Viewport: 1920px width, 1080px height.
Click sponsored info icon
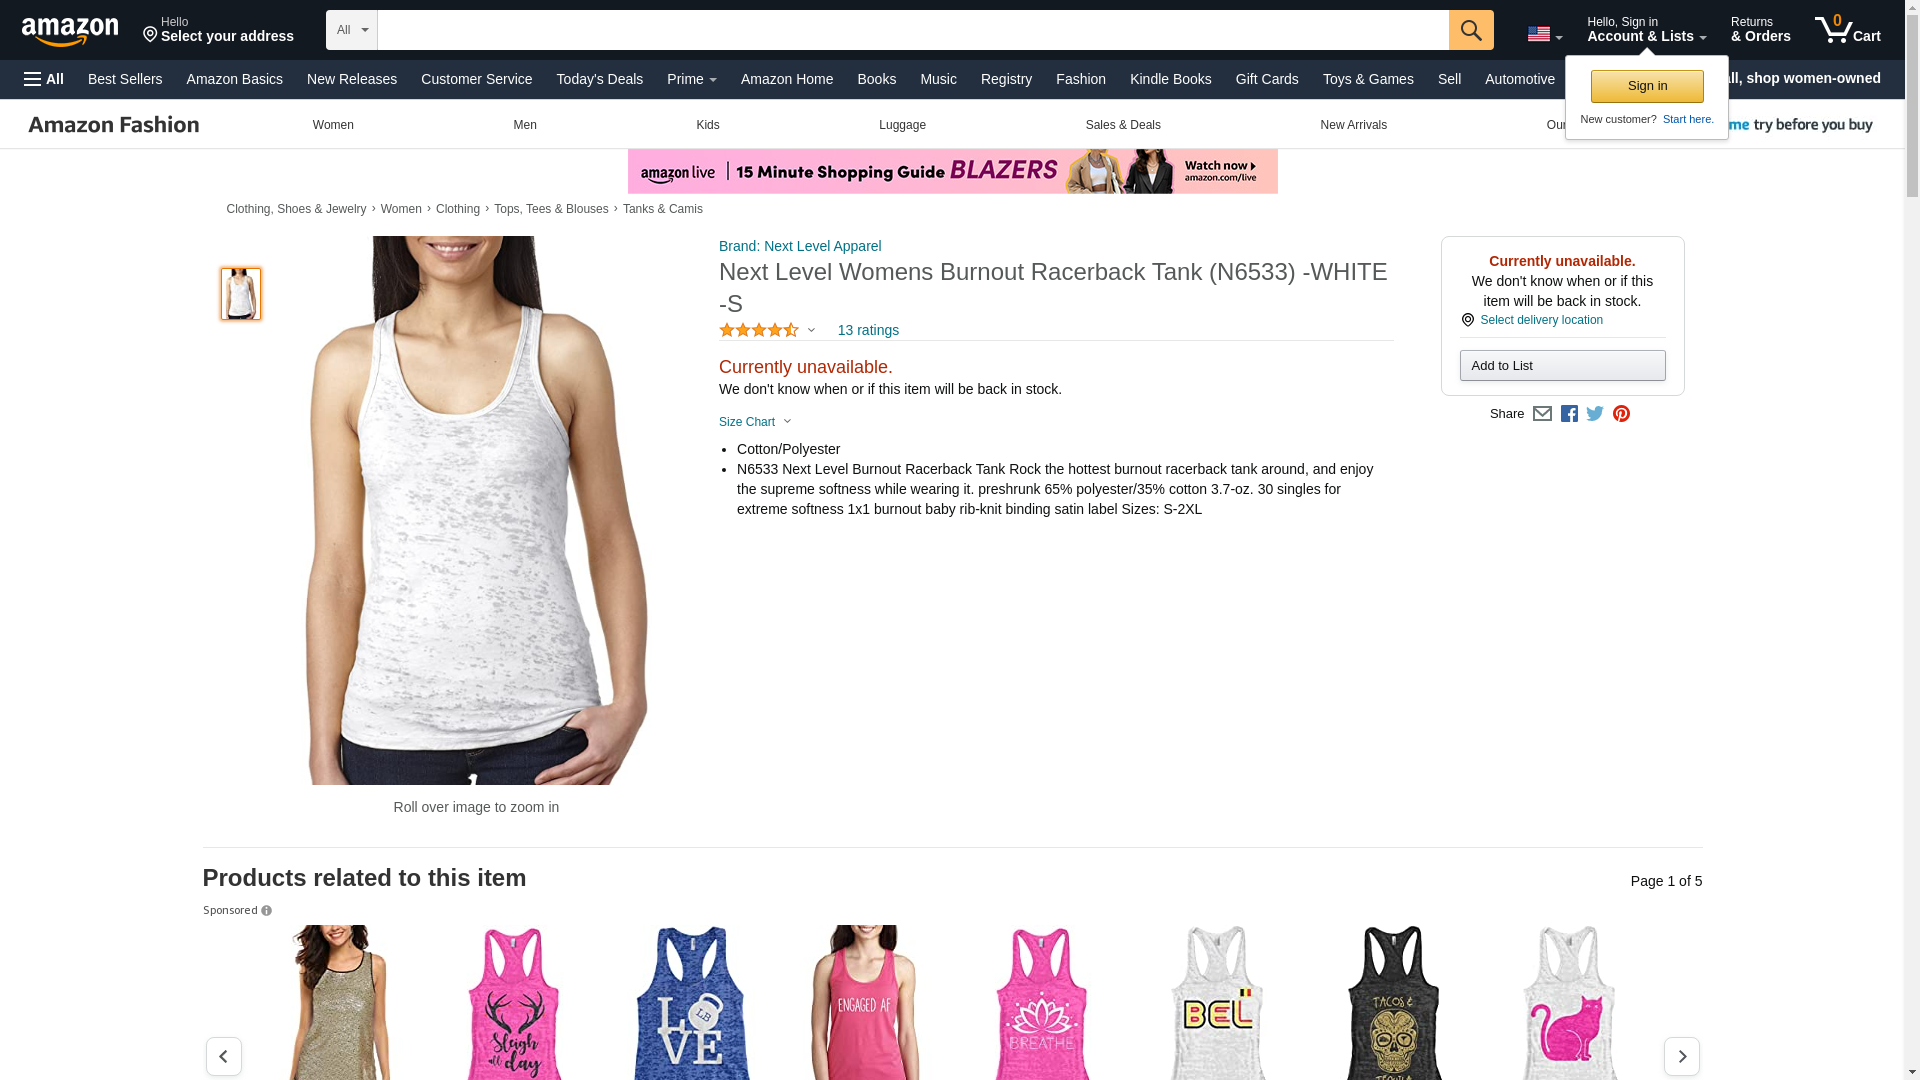tap(266, 911)
